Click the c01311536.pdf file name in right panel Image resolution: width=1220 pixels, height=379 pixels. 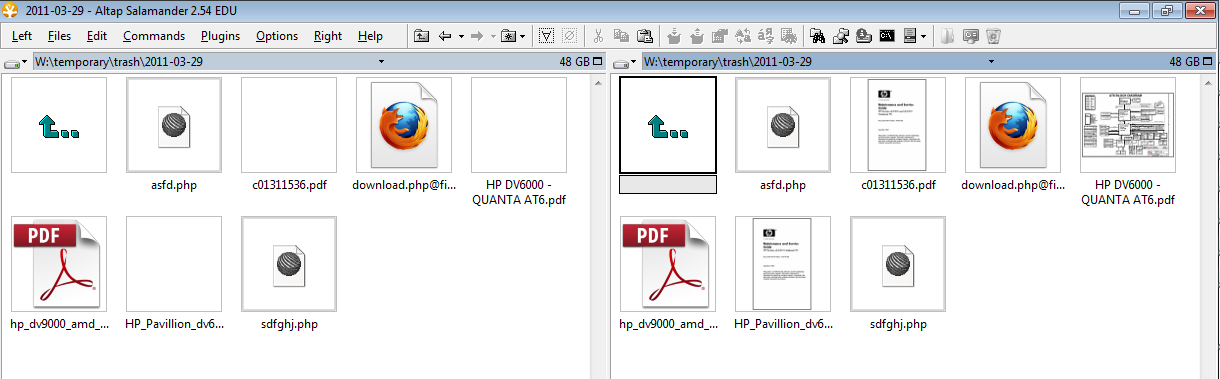point(898,185)
